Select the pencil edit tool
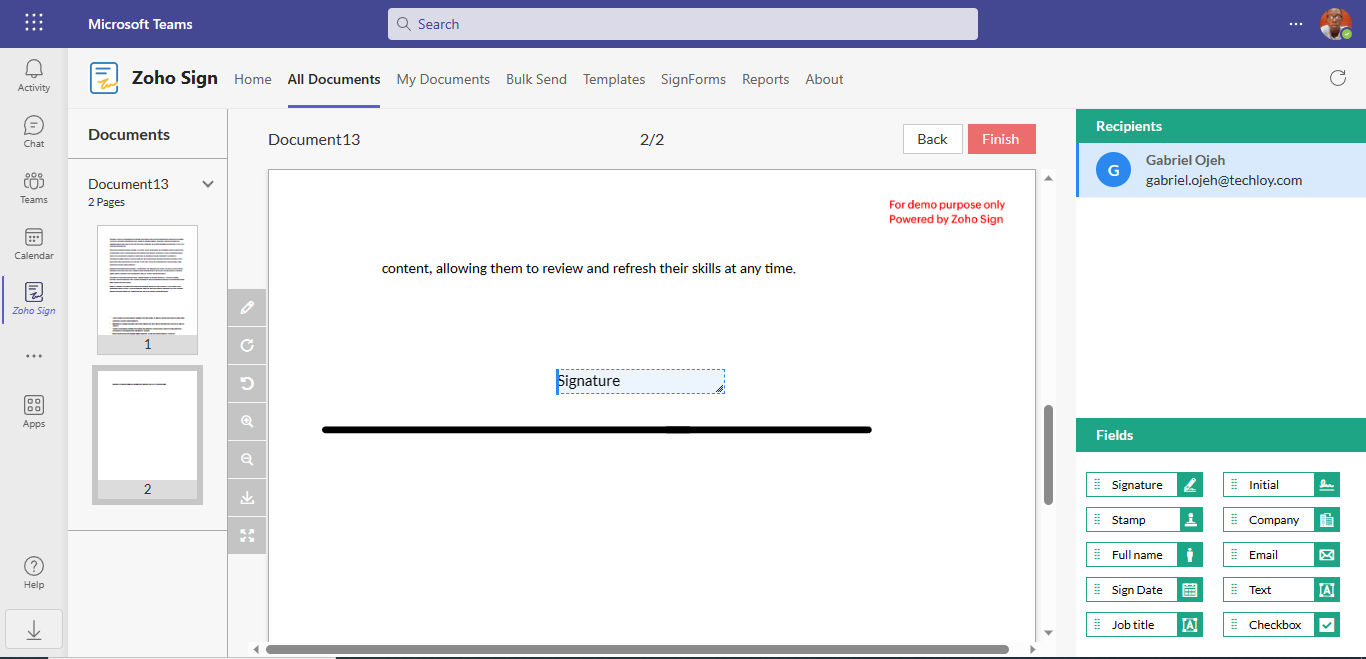1366x659 pixels. click(247, 308)
